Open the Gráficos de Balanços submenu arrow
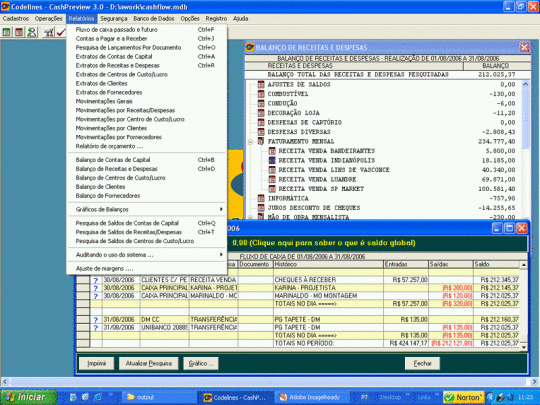The width and height of the screenshot is (540, 405). click(221, 209)
